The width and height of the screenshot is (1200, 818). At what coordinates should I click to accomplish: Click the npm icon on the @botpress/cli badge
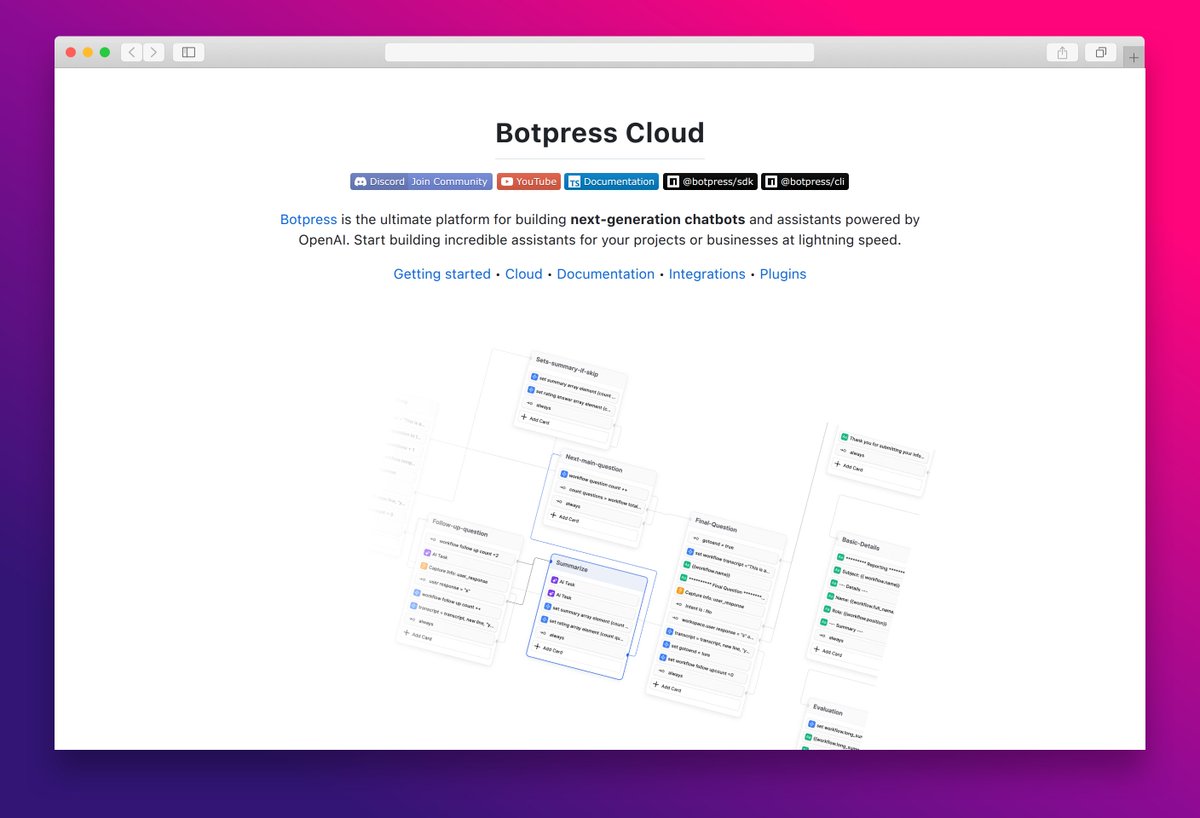[770, 181]
